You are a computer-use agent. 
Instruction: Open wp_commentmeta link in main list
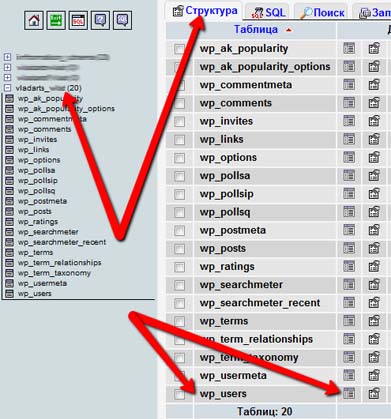tap(246, 85)
